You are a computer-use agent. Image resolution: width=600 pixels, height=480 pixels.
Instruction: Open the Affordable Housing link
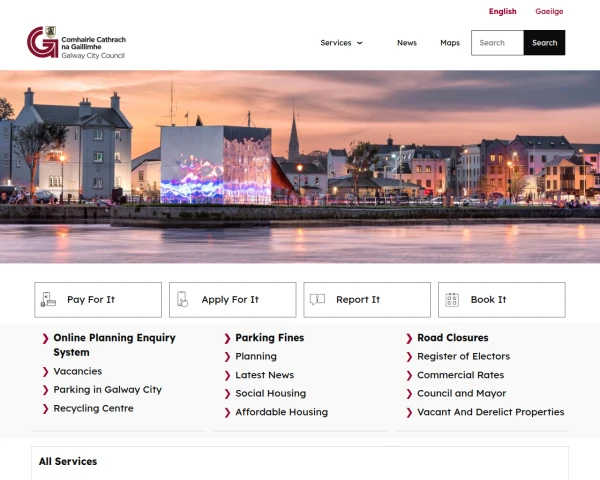tap(281, 412)
